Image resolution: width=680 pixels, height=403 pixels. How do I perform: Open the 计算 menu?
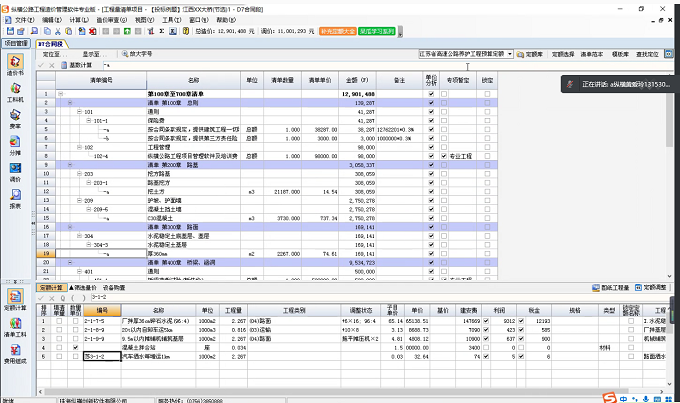(x=79, y=20)
